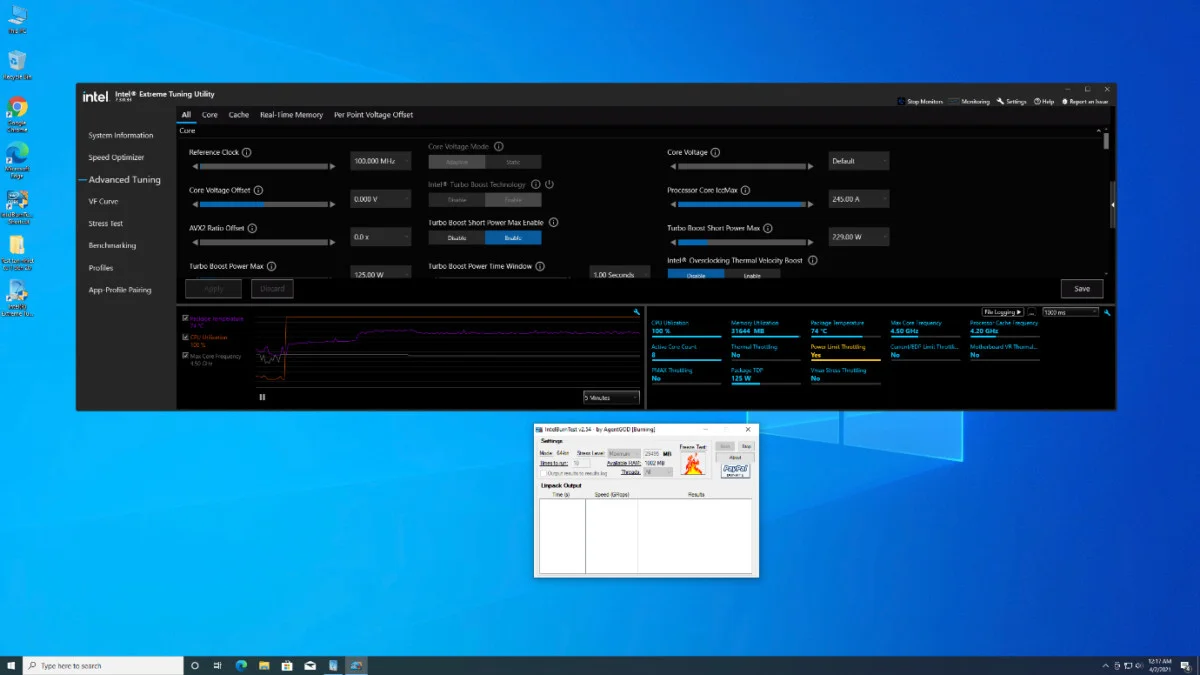Screen dimensions: 1200x675
Task: Open Stress Test in XTU sidebar
Action: (106, 224)
